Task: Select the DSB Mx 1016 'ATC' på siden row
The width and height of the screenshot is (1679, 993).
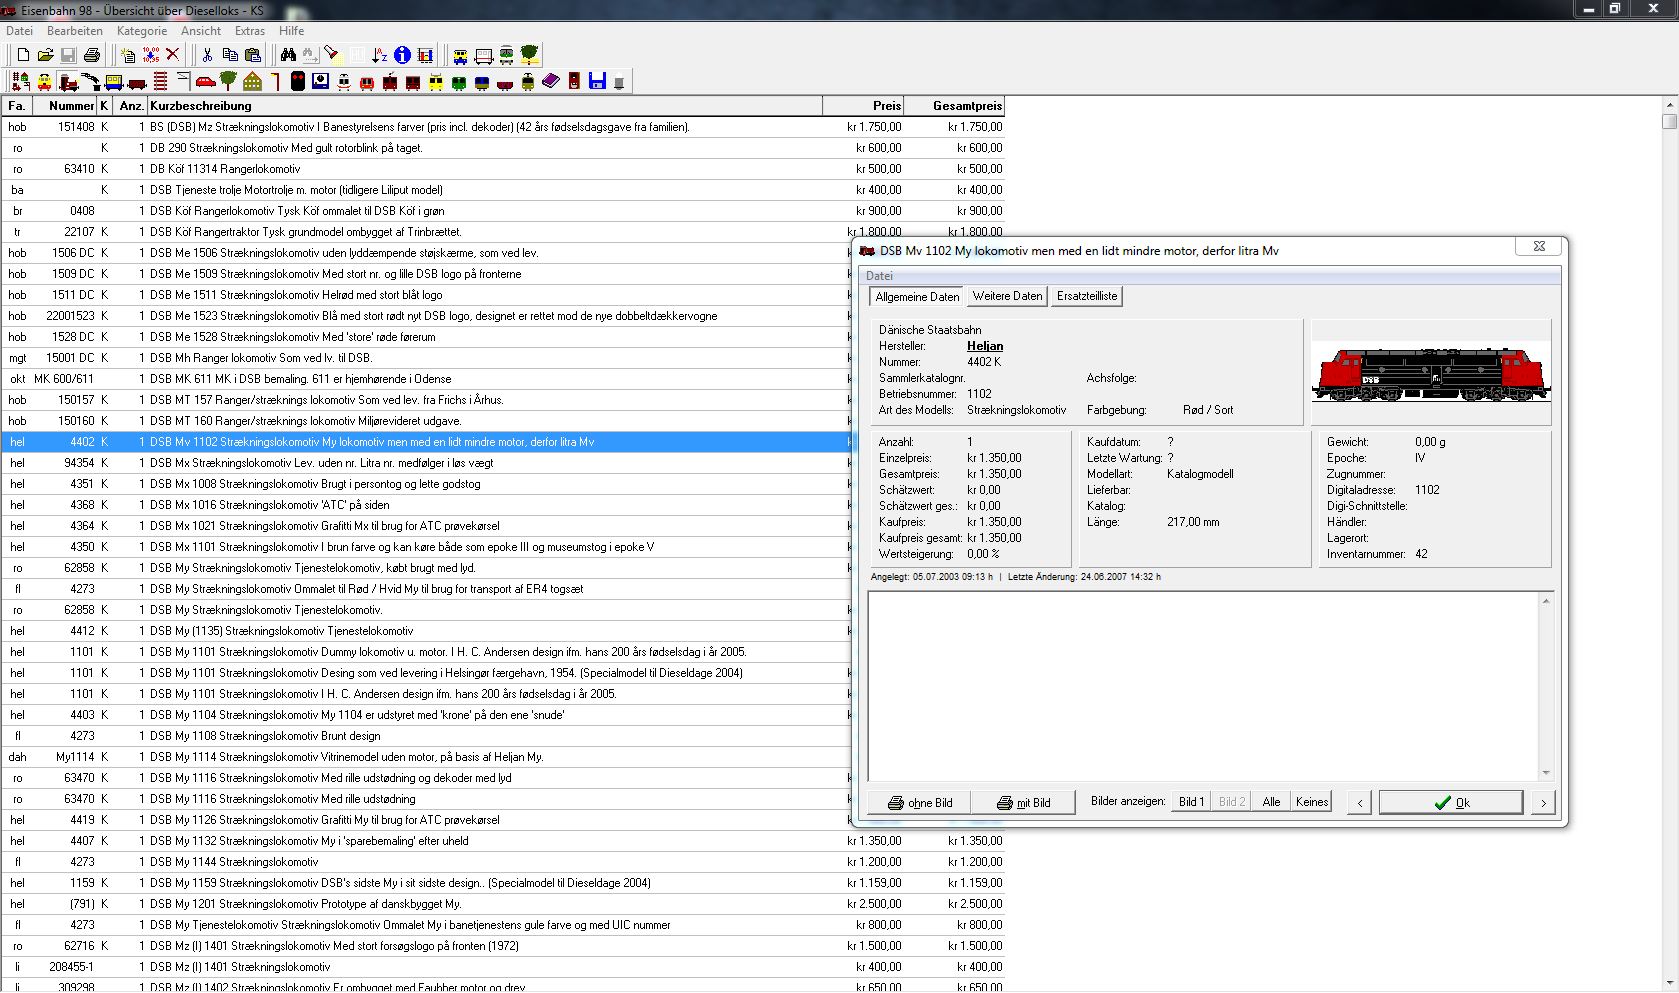Action: click(426, 505)
